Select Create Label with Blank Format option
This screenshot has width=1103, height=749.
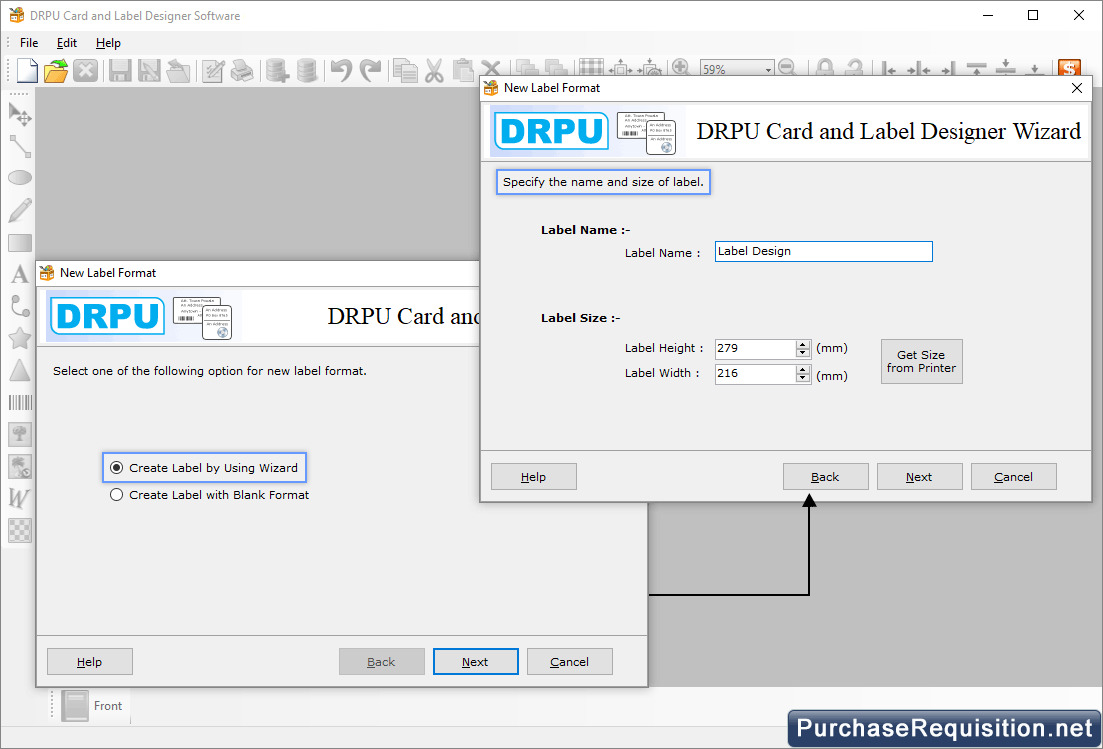coord(117,495)
